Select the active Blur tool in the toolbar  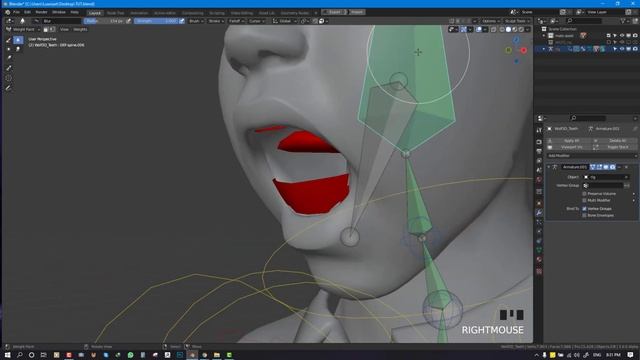(18, 40)
